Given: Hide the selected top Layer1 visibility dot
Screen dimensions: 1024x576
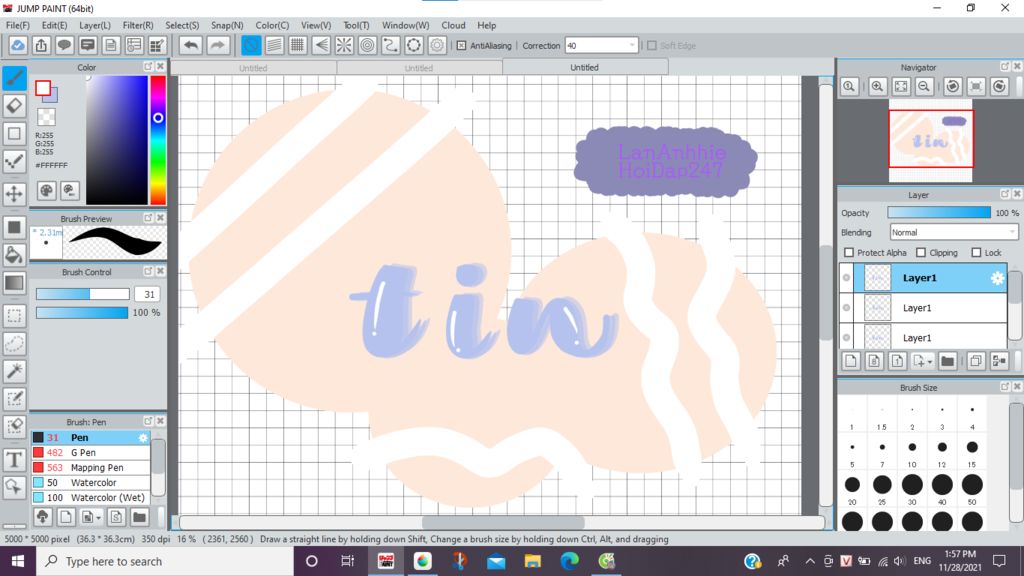Looking at the screenshot, I should 846,278.
